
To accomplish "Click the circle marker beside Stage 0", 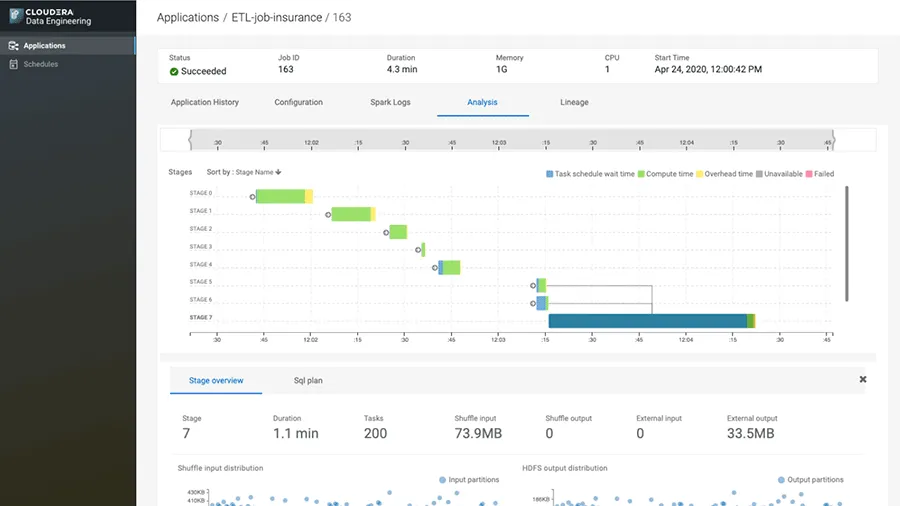I will [x=252, y=197].
